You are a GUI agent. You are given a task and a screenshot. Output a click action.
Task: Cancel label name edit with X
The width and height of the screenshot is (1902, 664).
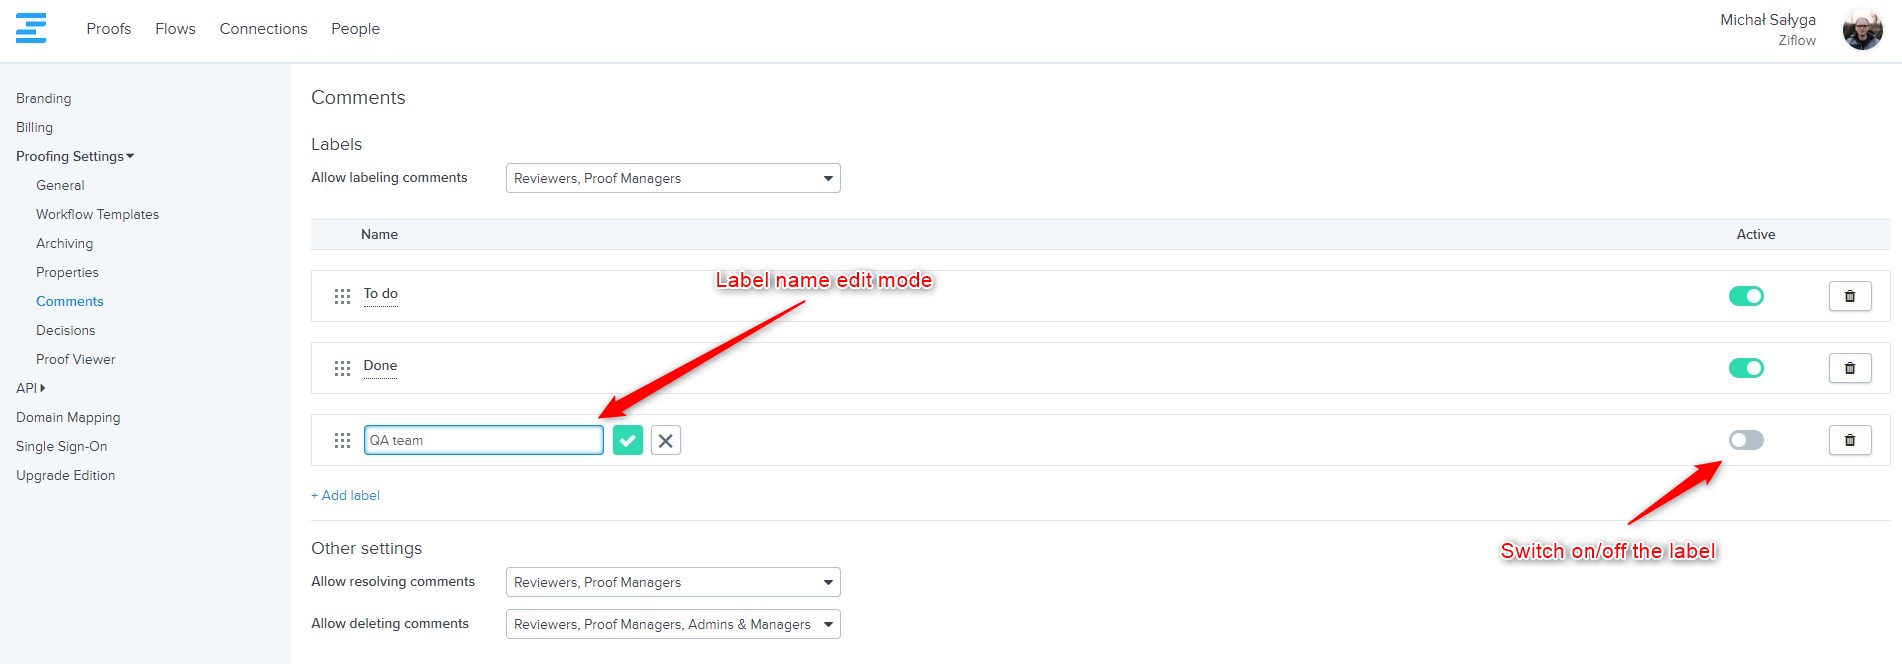[666, 440]
